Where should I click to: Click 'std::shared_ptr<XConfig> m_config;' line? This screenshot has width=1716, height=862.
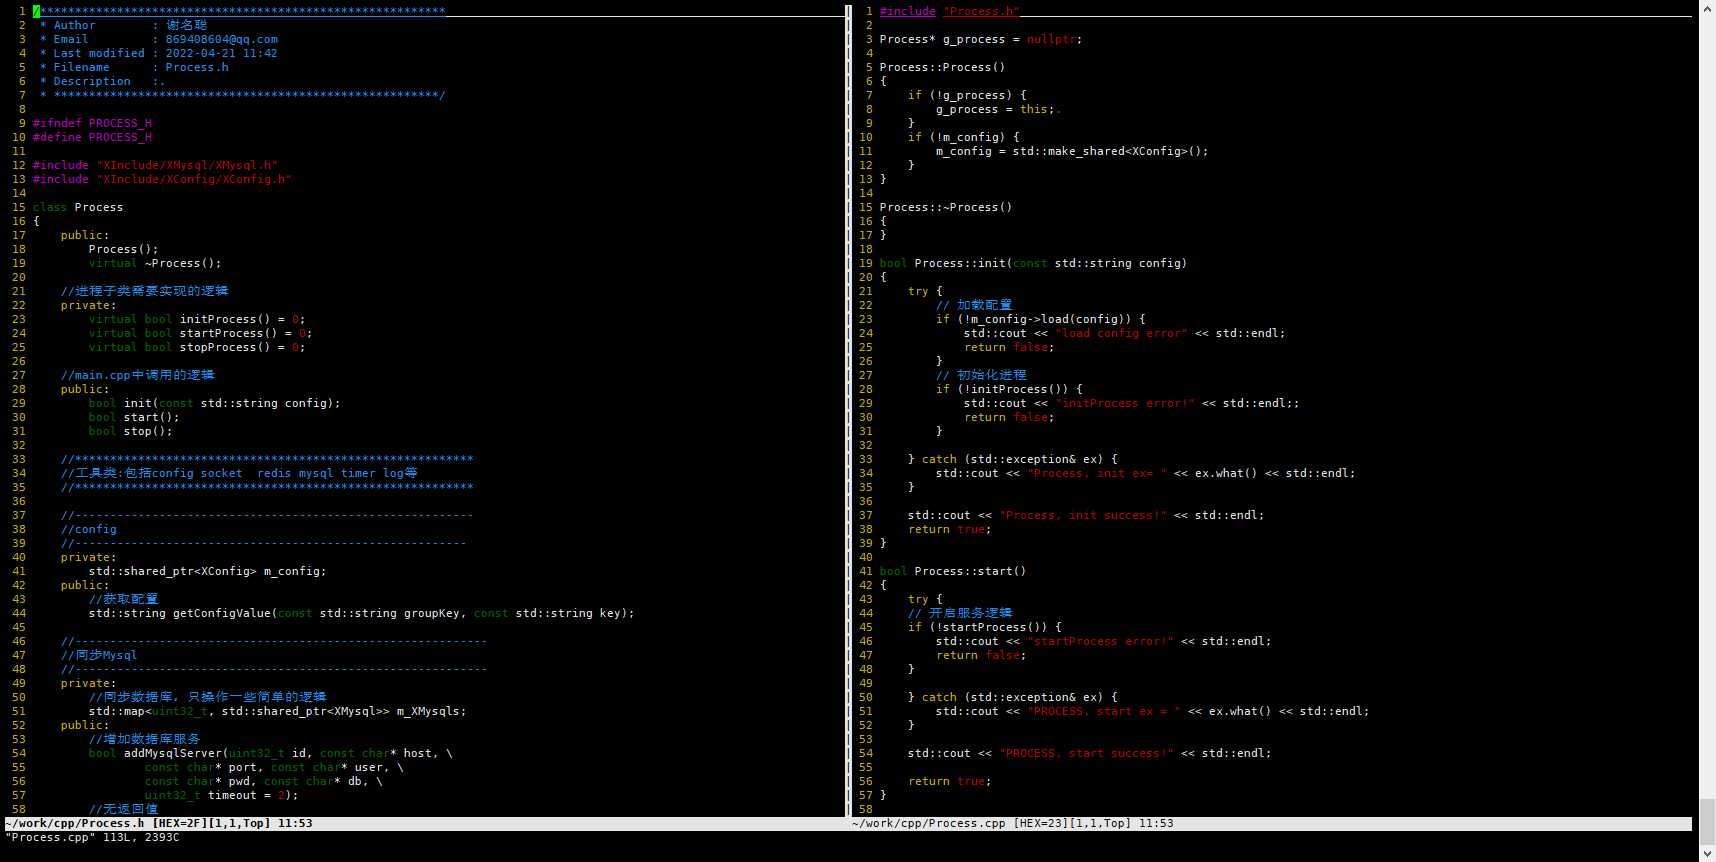tap(207, 572)
